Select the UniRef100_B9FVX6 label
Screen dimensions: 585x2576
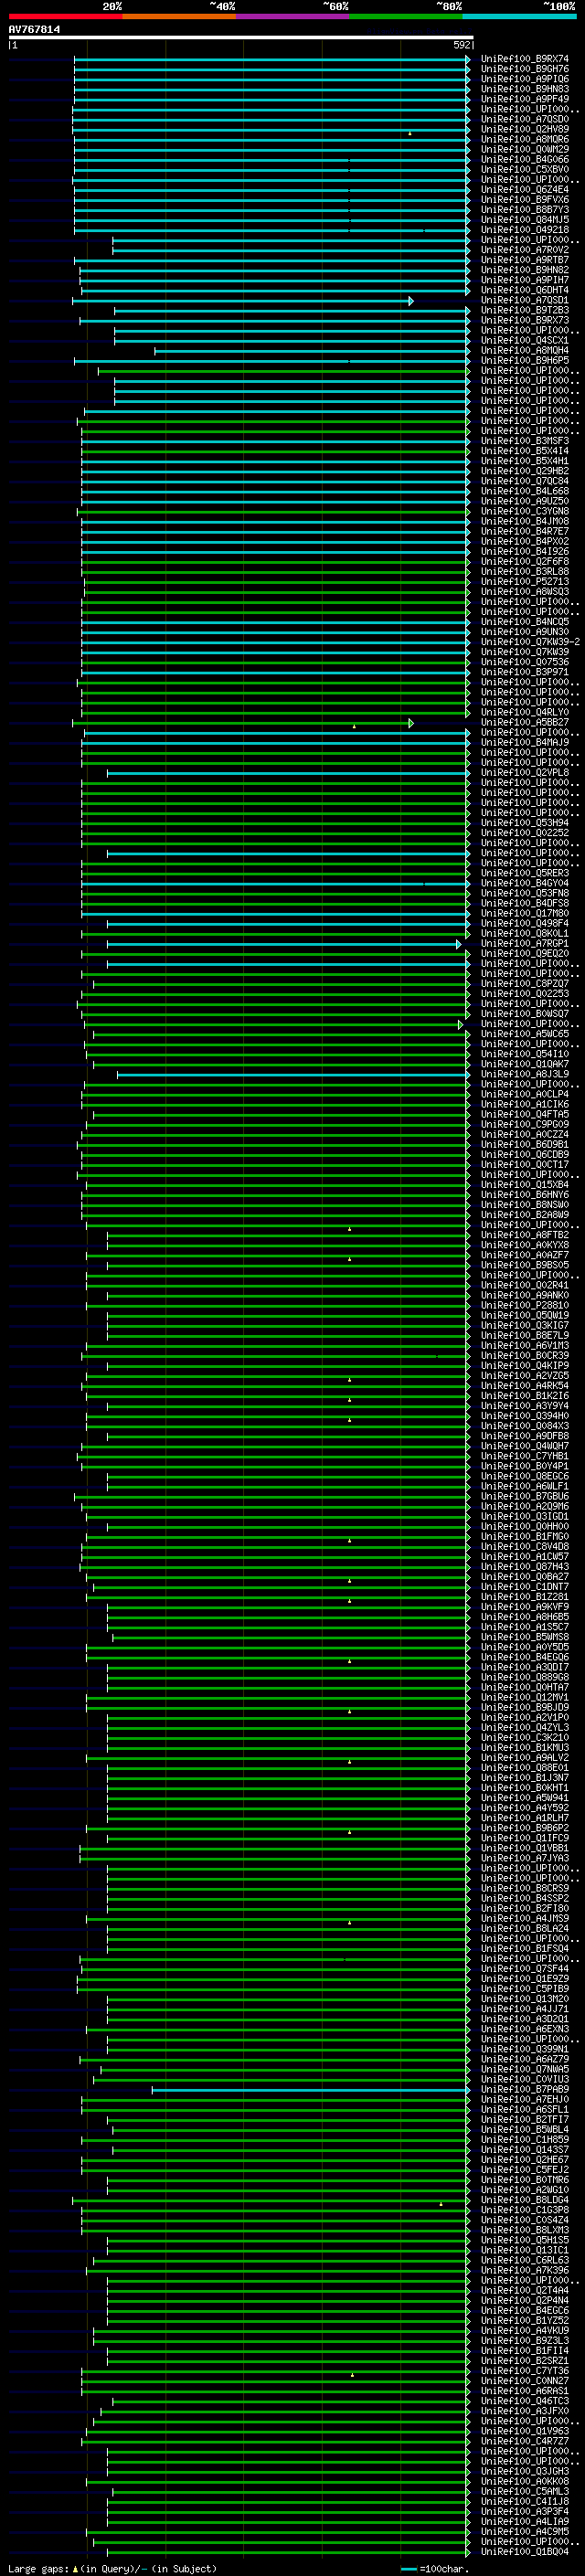[525, 199]
